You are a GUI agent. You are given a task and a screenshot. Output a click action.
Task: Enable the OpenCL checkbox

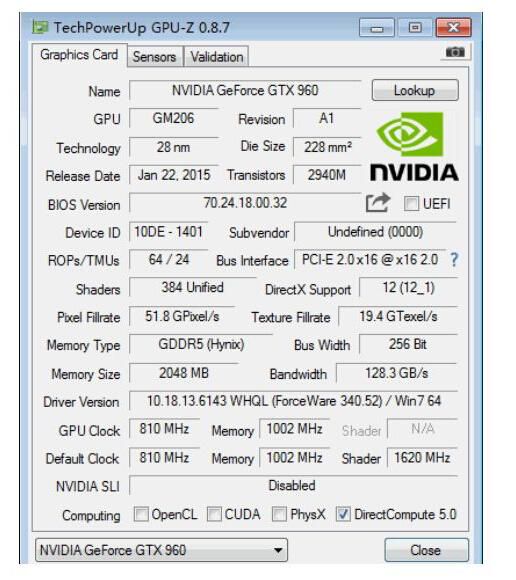pyautogui.click(x=141, y=514)
